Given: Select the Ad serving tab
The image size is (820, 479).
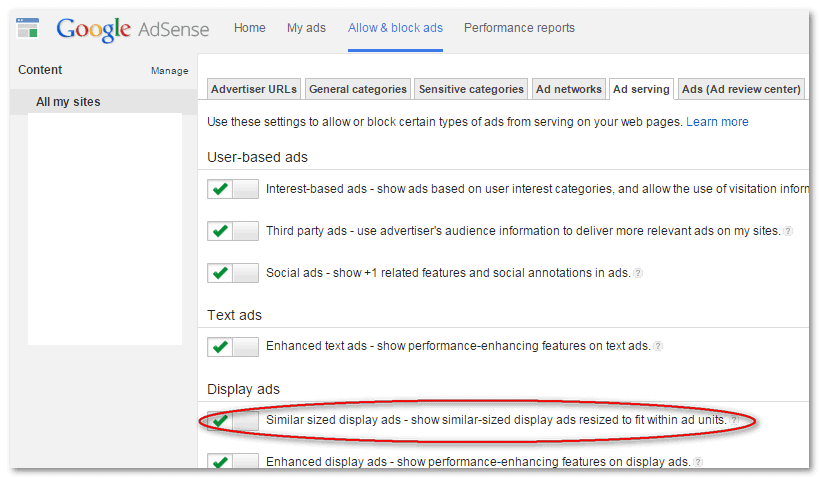Looking at the screenshot, I should [641, 89].
